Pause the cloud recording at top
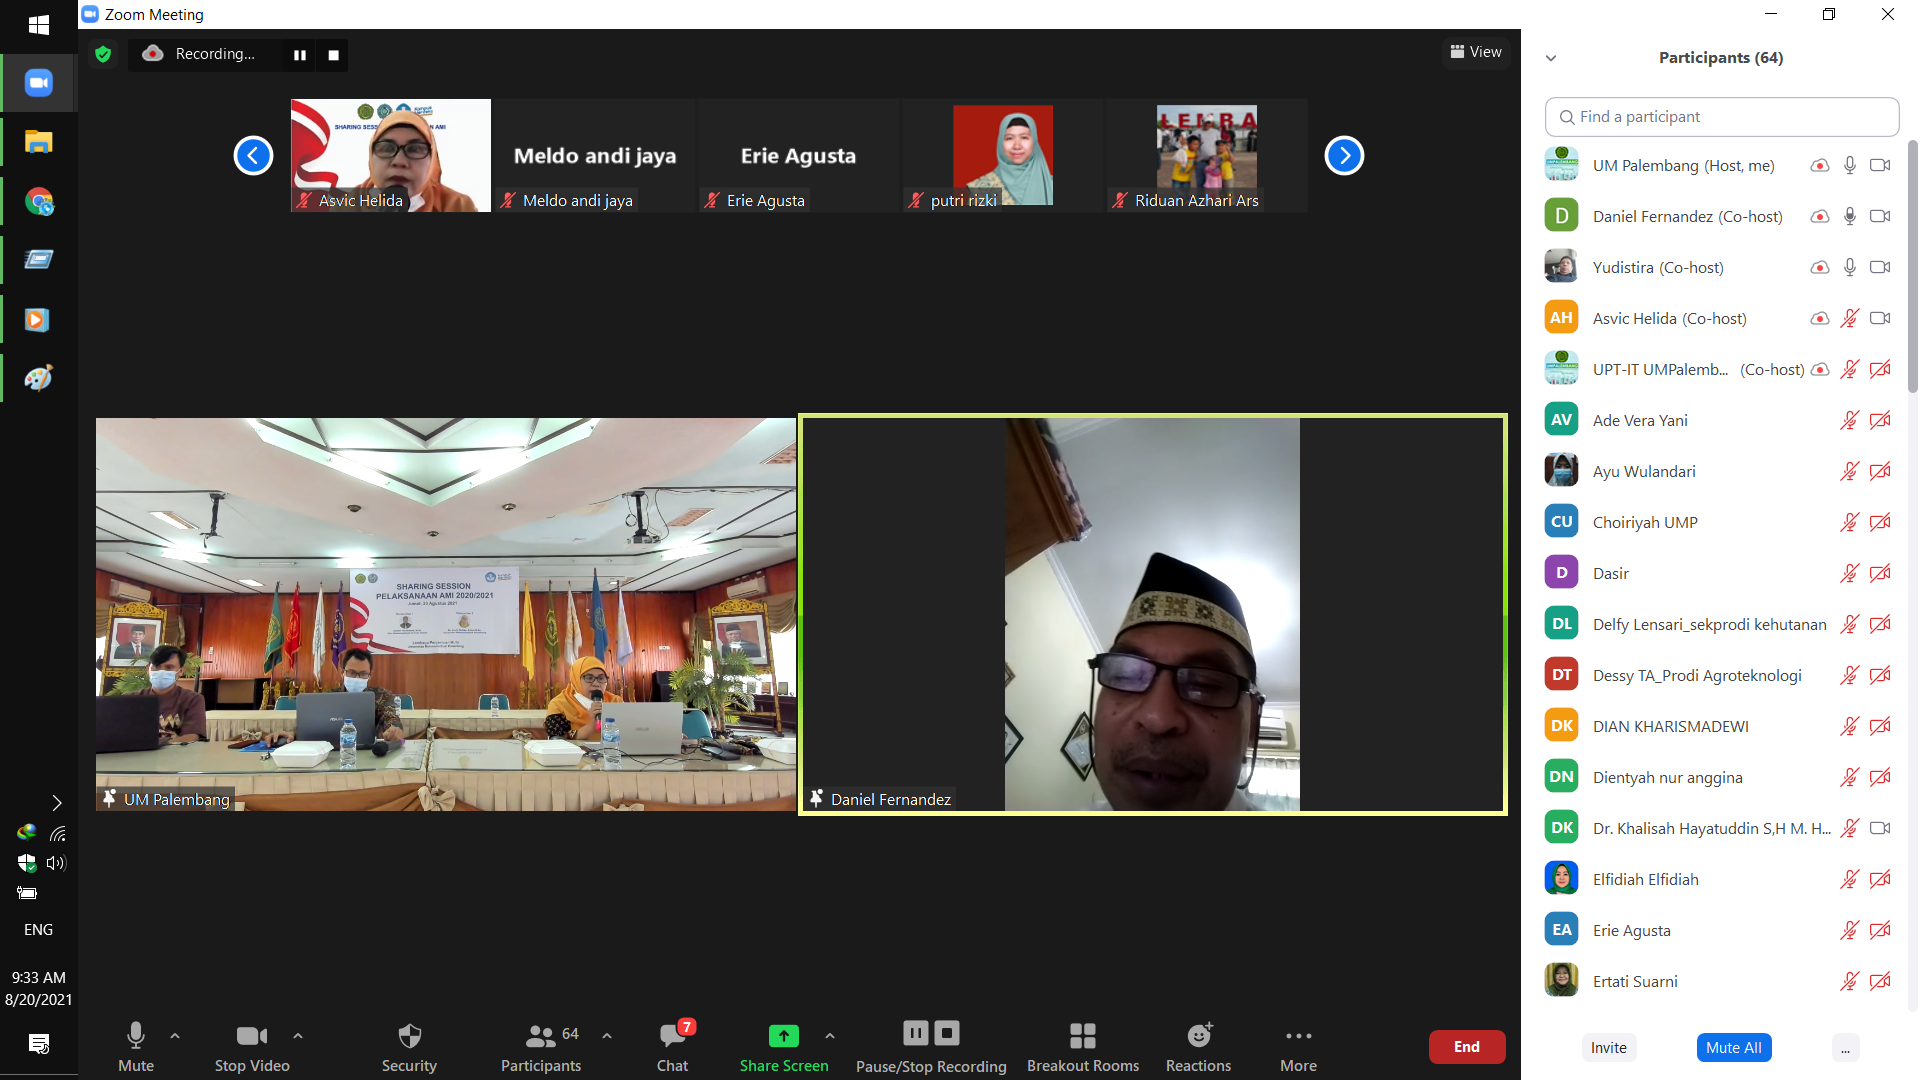 click(x=299, y=55)
